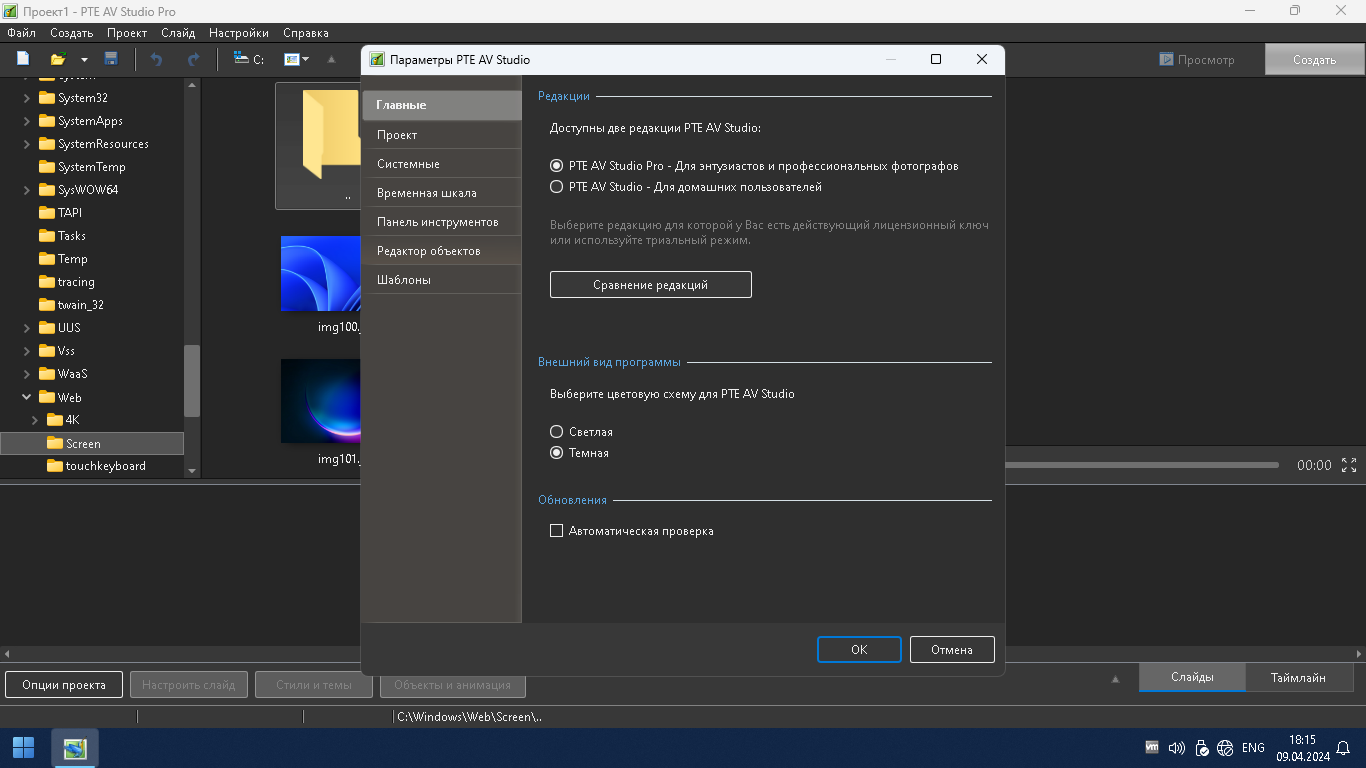Viewport: 1366px width, 768px height.
Task: Click the Redo arrow icon
Action: click(x=193, y=59)
